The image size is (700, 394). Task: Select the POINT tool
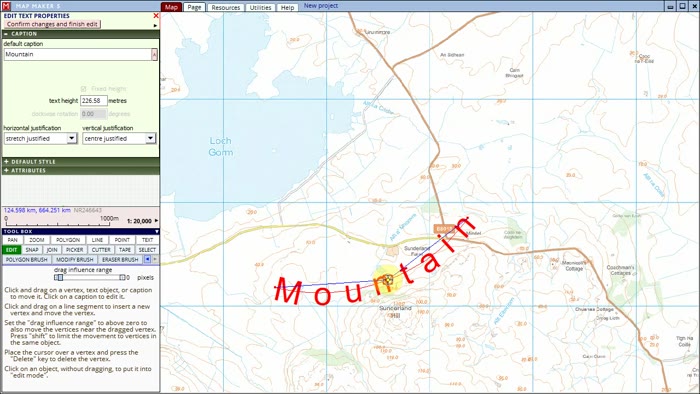coord(122,240)
